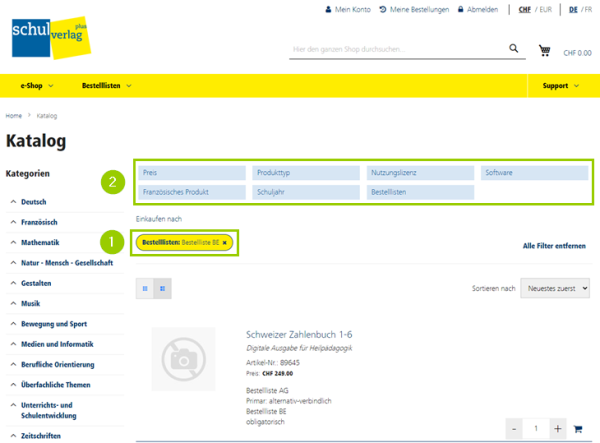Add product to cart with cart button
This screenshot has height=443, width=600.
(x=579, y=428)
